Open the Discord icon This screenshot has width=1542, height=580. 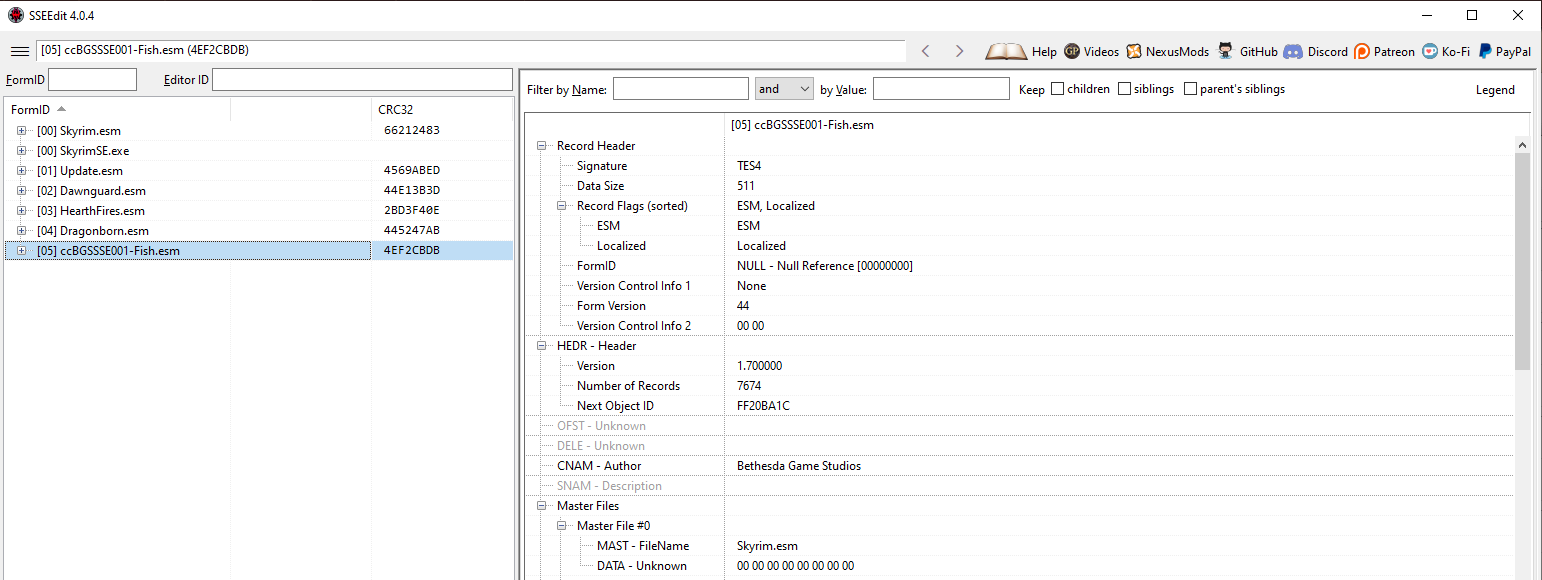coord(1293,51)
